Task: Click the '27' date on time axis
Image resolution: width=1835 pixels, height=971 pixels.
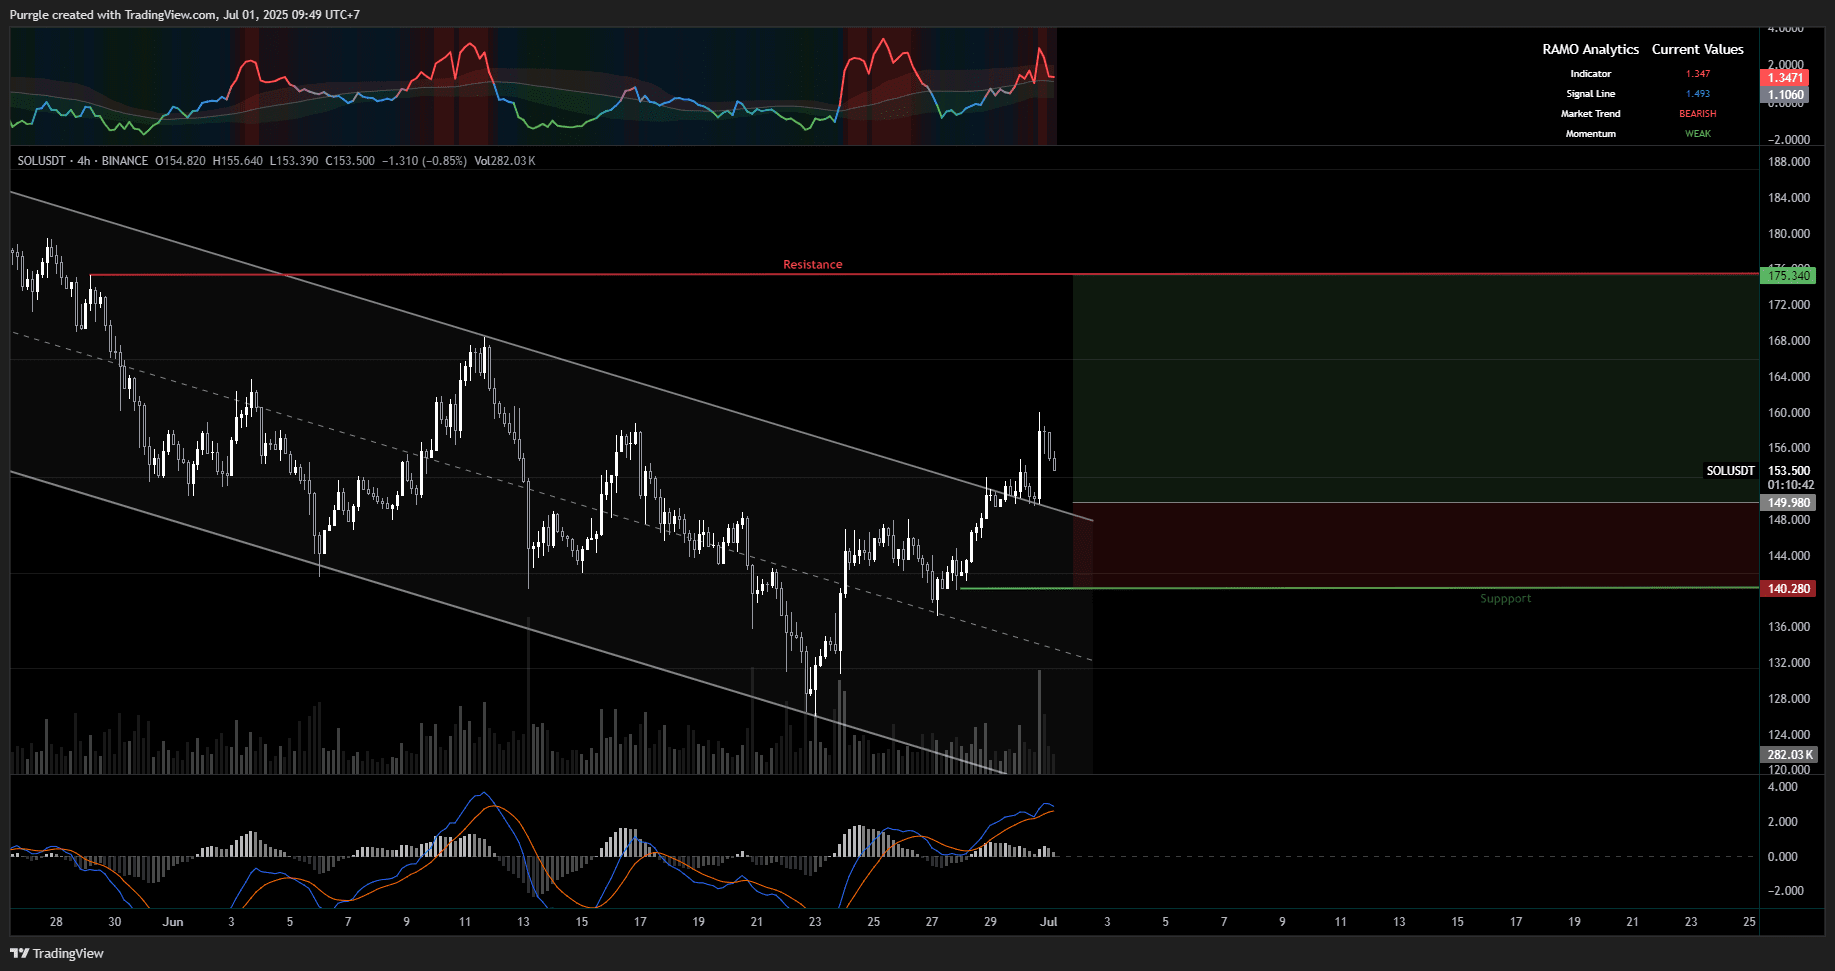Action: click(x=932, y=922)
